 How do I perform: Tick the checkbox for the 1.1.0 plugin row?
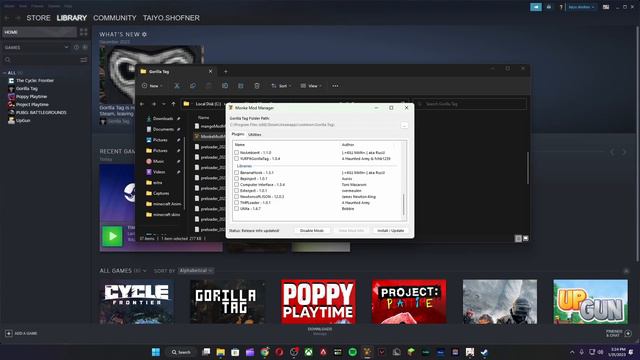(236, 152)
